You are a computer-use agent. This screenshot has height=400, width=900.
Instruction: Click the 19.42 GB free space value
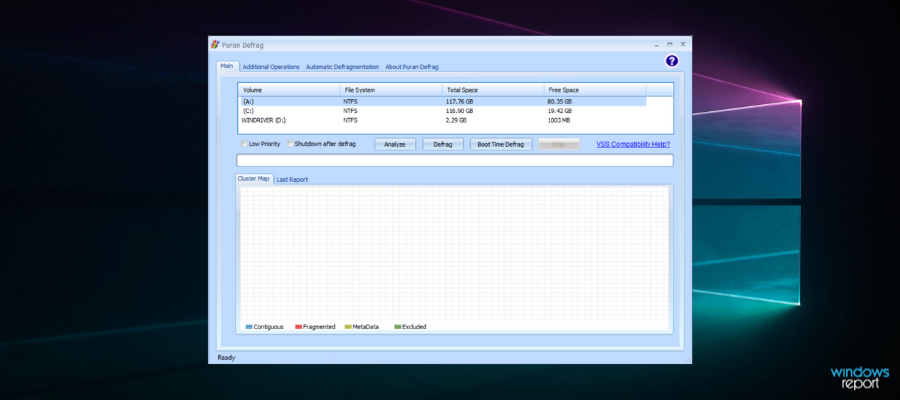tap(560, 111)
